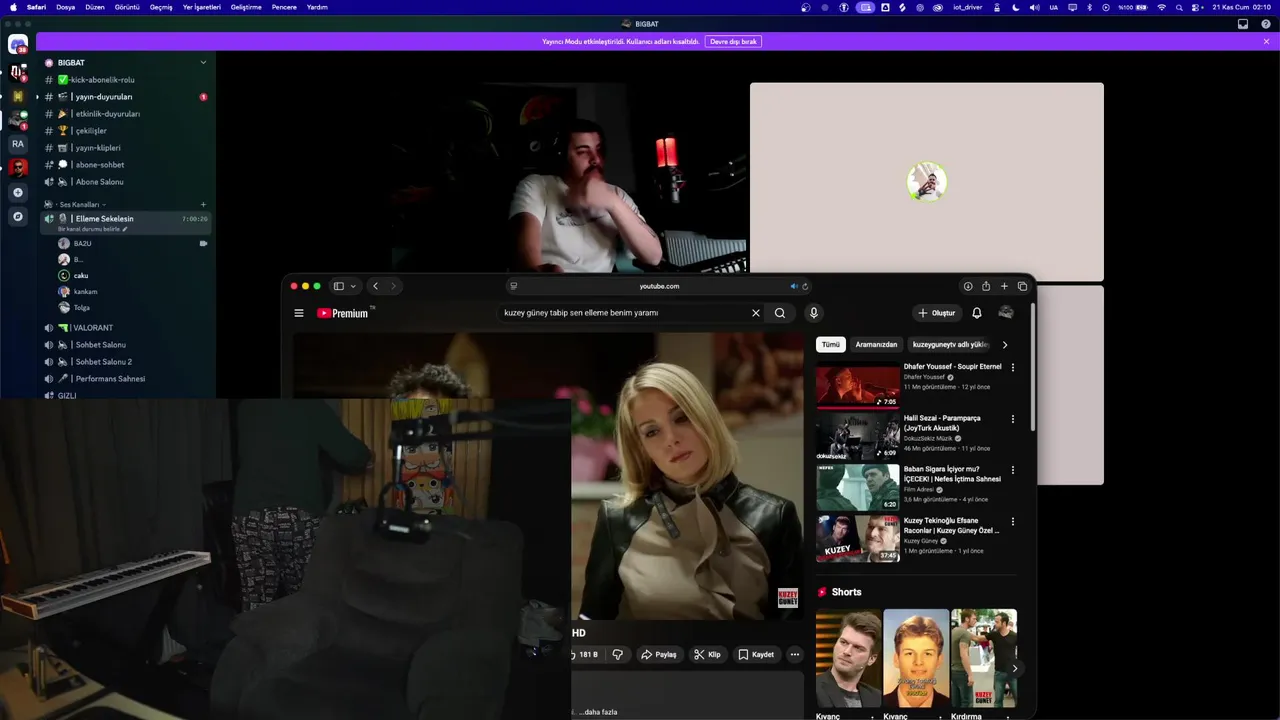Click the create channel plus next to Ses Kanalları

click(x=203, y=204)
